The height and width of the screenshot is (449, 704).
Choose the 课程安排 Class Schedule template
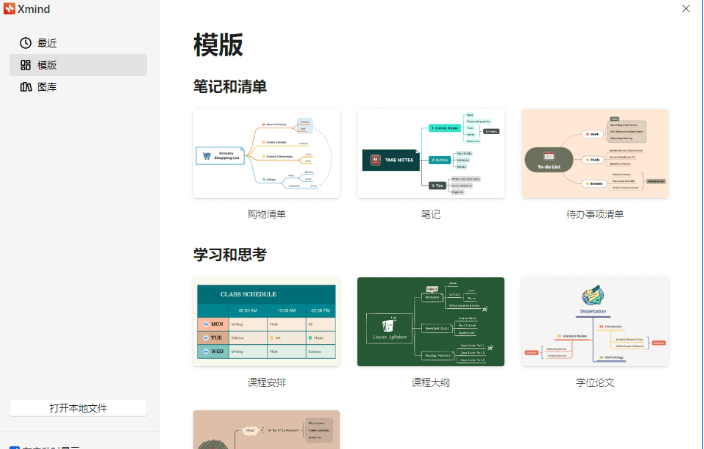point(266,321)
